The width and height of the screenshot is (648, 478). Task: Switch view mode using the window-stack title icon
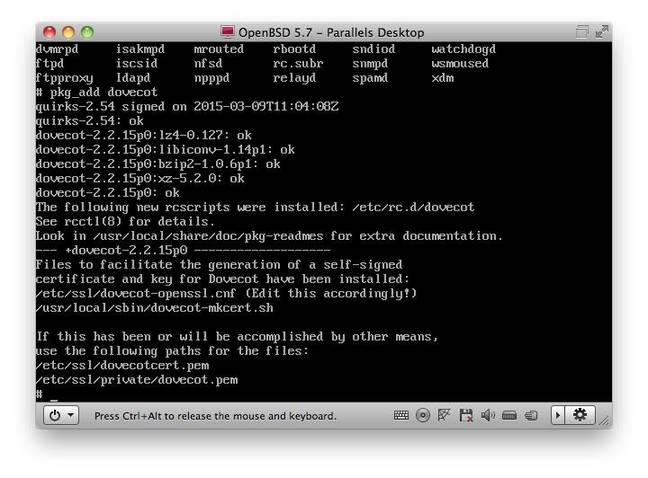(582, 32)
